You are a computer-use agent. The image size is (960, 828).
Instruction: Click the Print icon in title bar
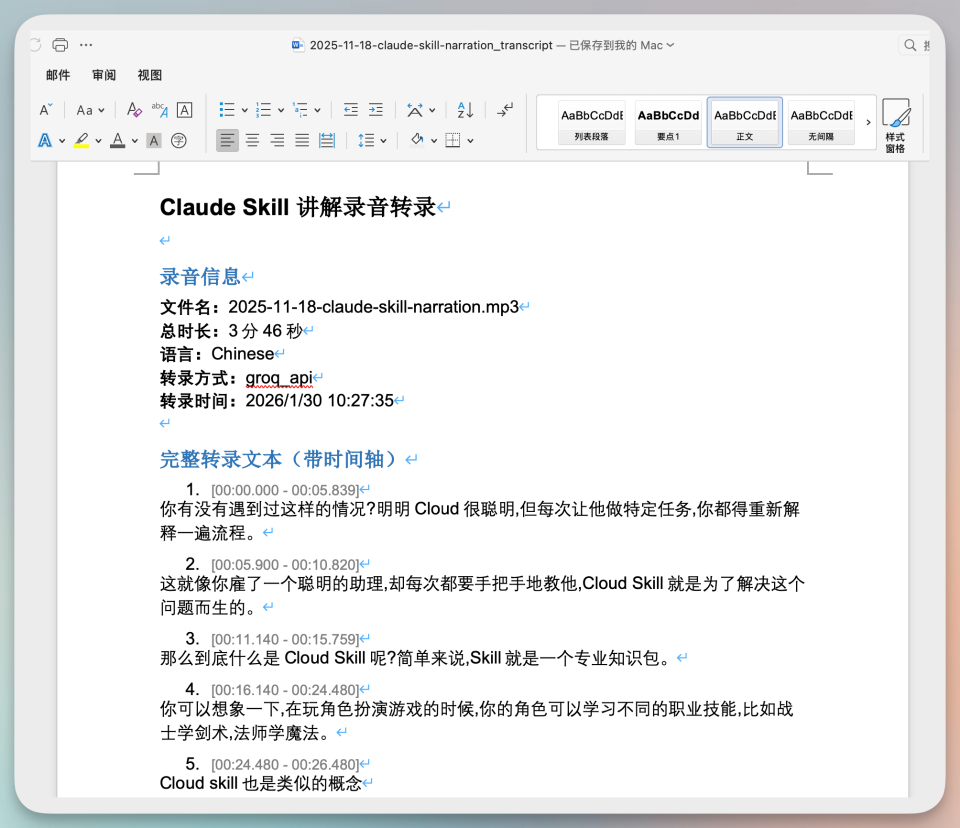coord(60,45)
